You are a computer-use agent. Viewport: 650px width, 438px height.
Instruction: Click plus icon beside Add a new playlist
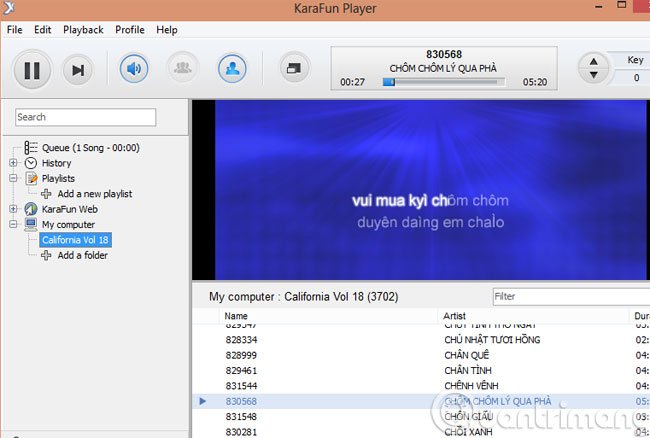click(x=46, y=194)
